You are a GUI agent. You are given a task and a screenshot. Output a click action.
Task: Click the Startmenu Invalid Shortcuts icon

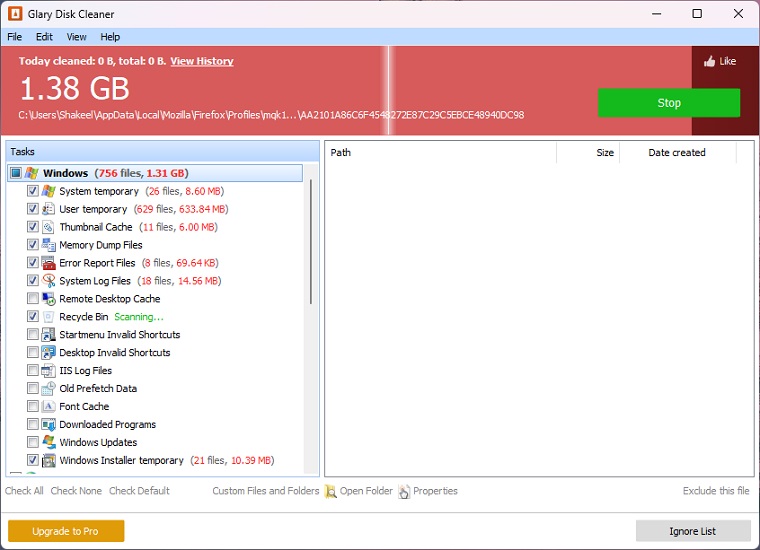click(x=48, y=334)
